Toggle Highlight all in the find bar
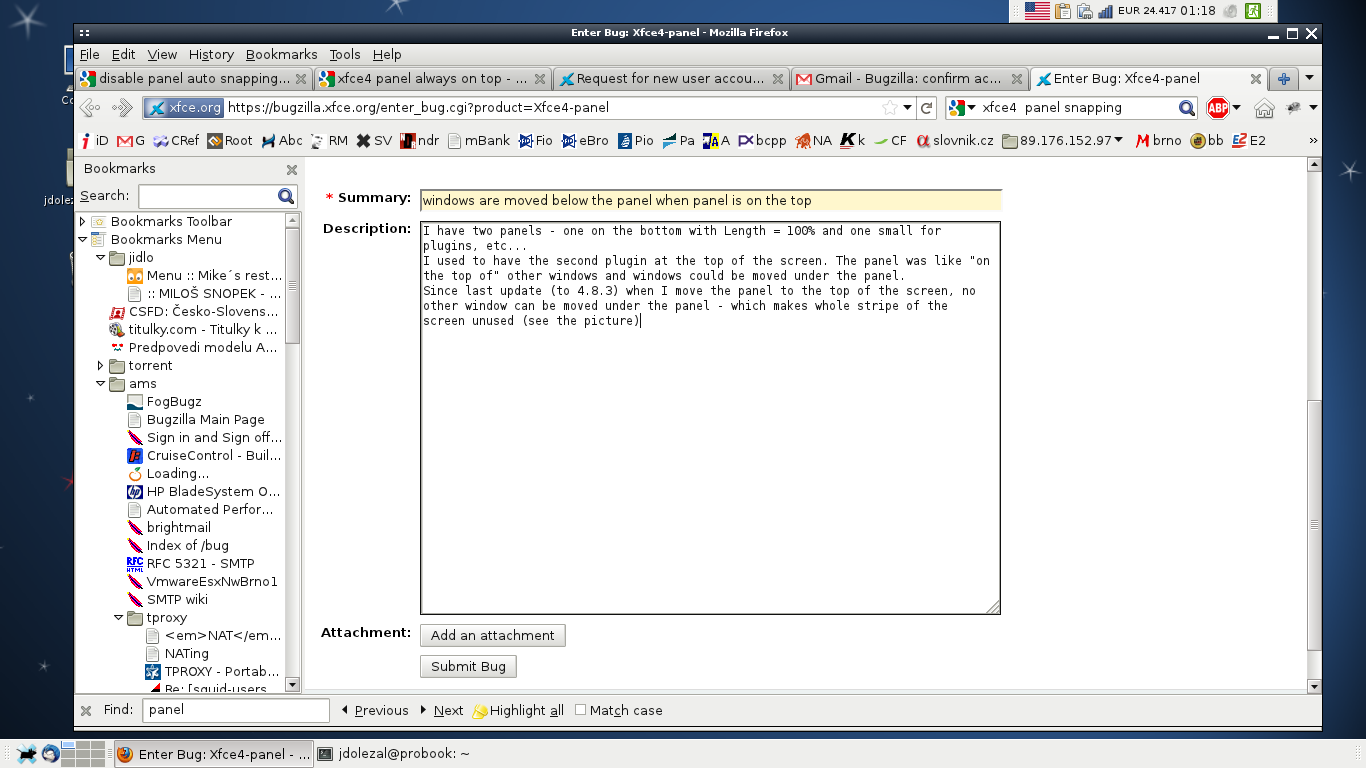Viewport: 1366px width, 768px height. 518,711
